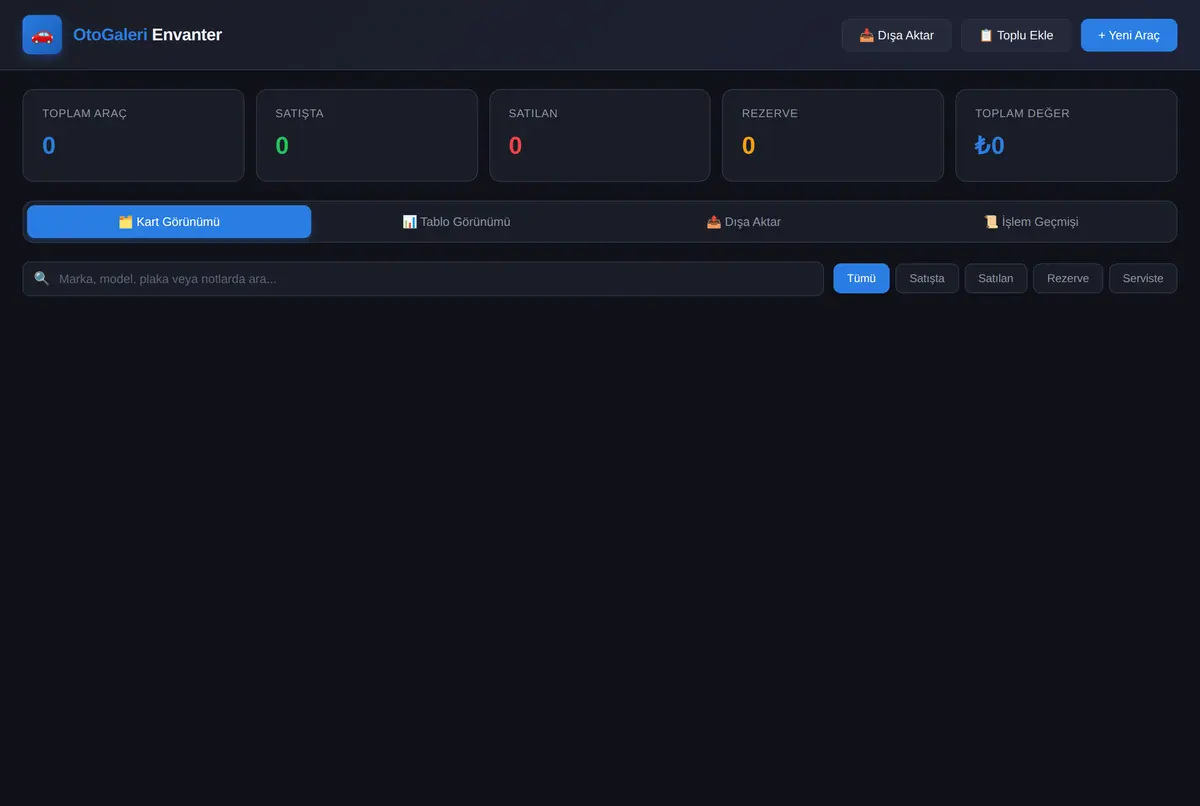Viewport: 1200px width, 806px height.
Task: Filter vehicles by Serviste status
Action: click(x=1143, y=278)
